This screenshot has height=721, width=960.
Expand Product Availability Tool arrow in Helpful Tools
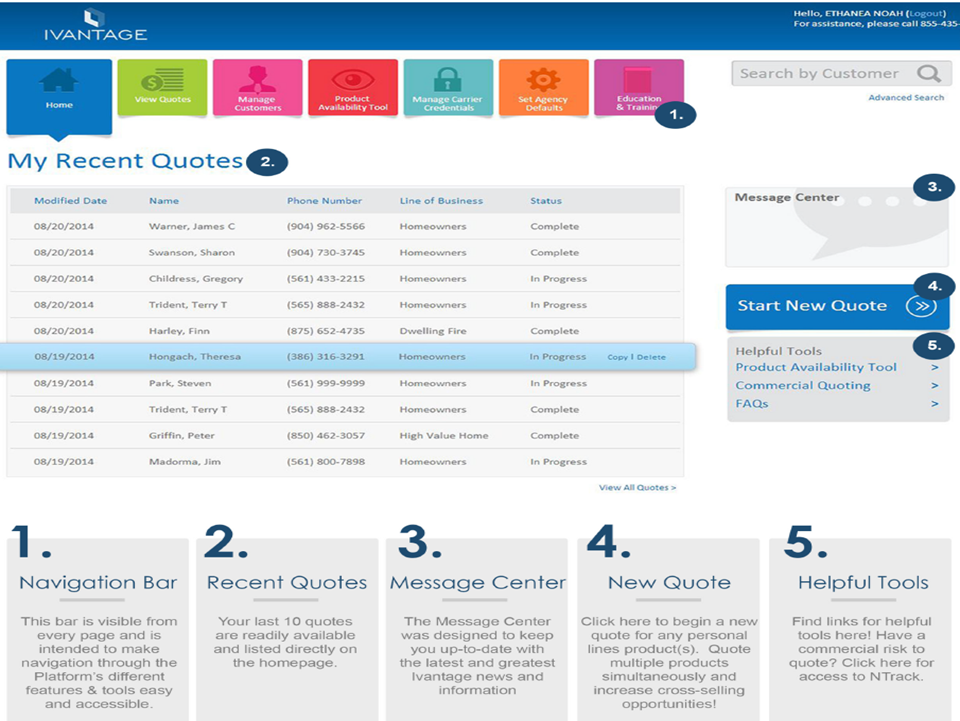(x=935, y=368)
